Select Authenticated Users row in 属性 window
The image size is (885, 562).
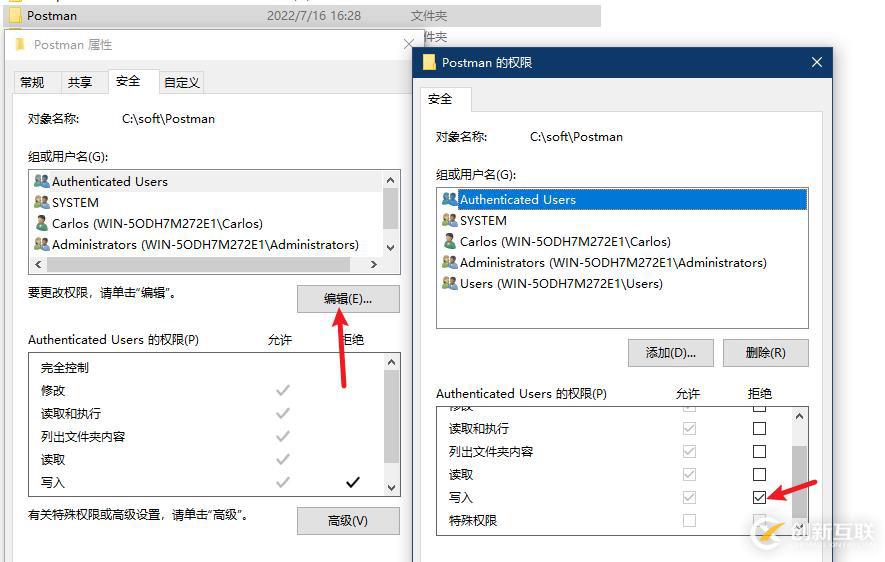[x=207, y=181]
